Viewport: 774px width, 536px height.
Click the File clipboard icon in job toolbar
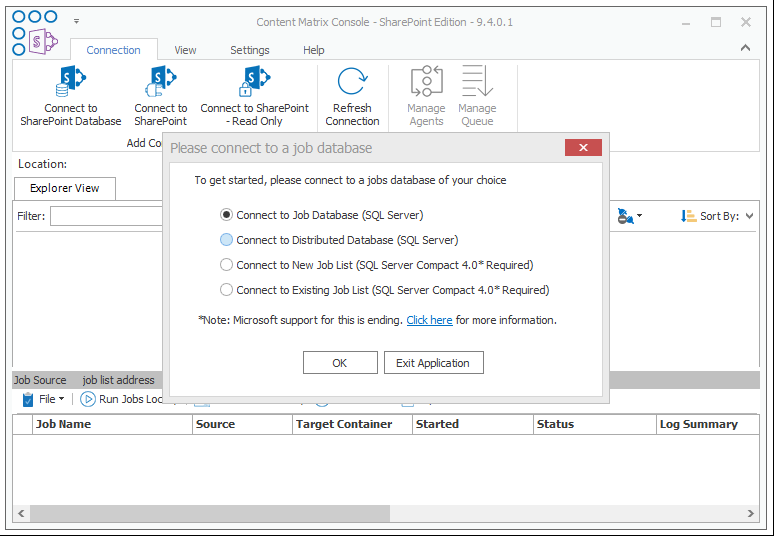(28, 399)
